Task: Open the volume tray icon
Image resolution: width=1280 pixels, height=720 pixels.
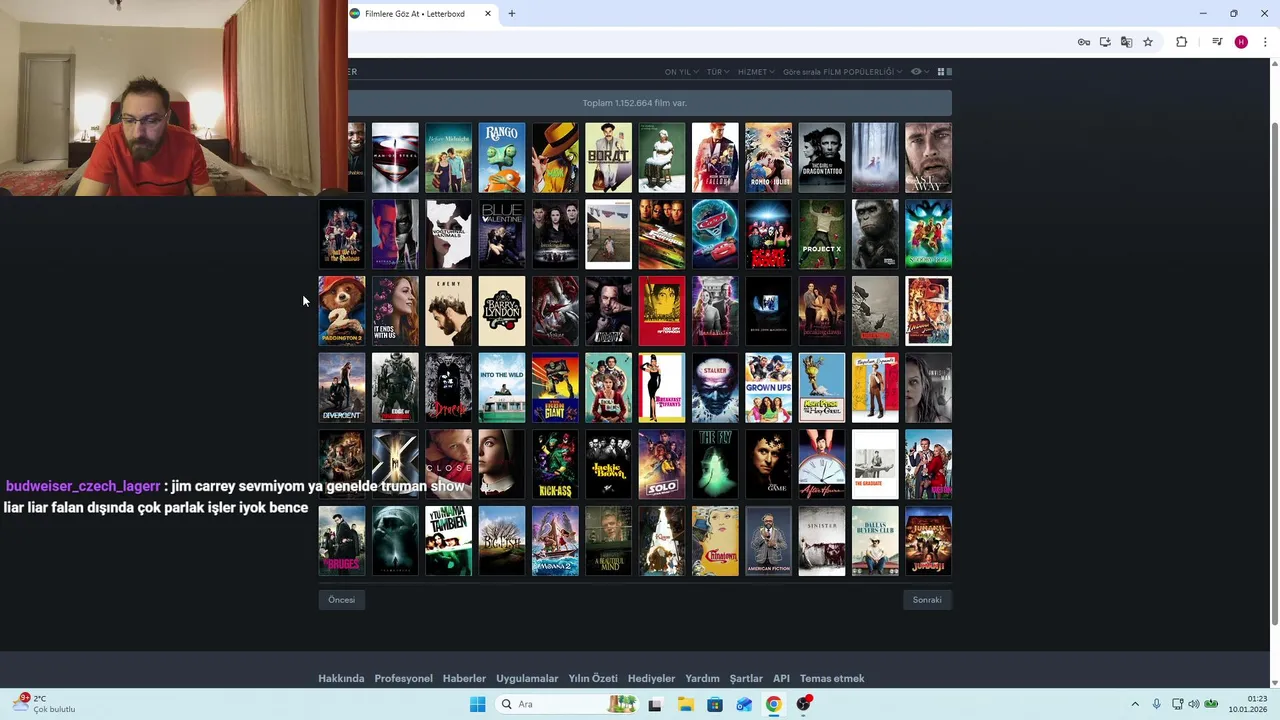Action: click(x=1194, y=704)
